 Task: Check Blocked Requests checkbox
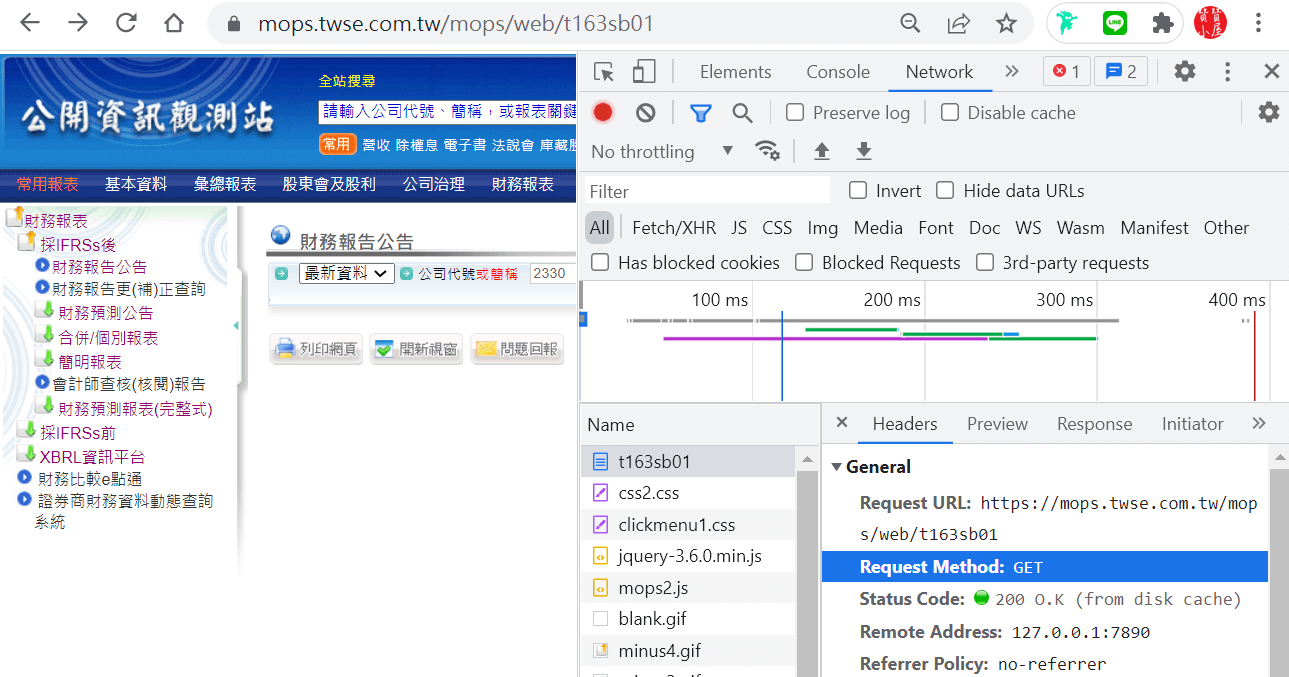click(x=804, y=262)
